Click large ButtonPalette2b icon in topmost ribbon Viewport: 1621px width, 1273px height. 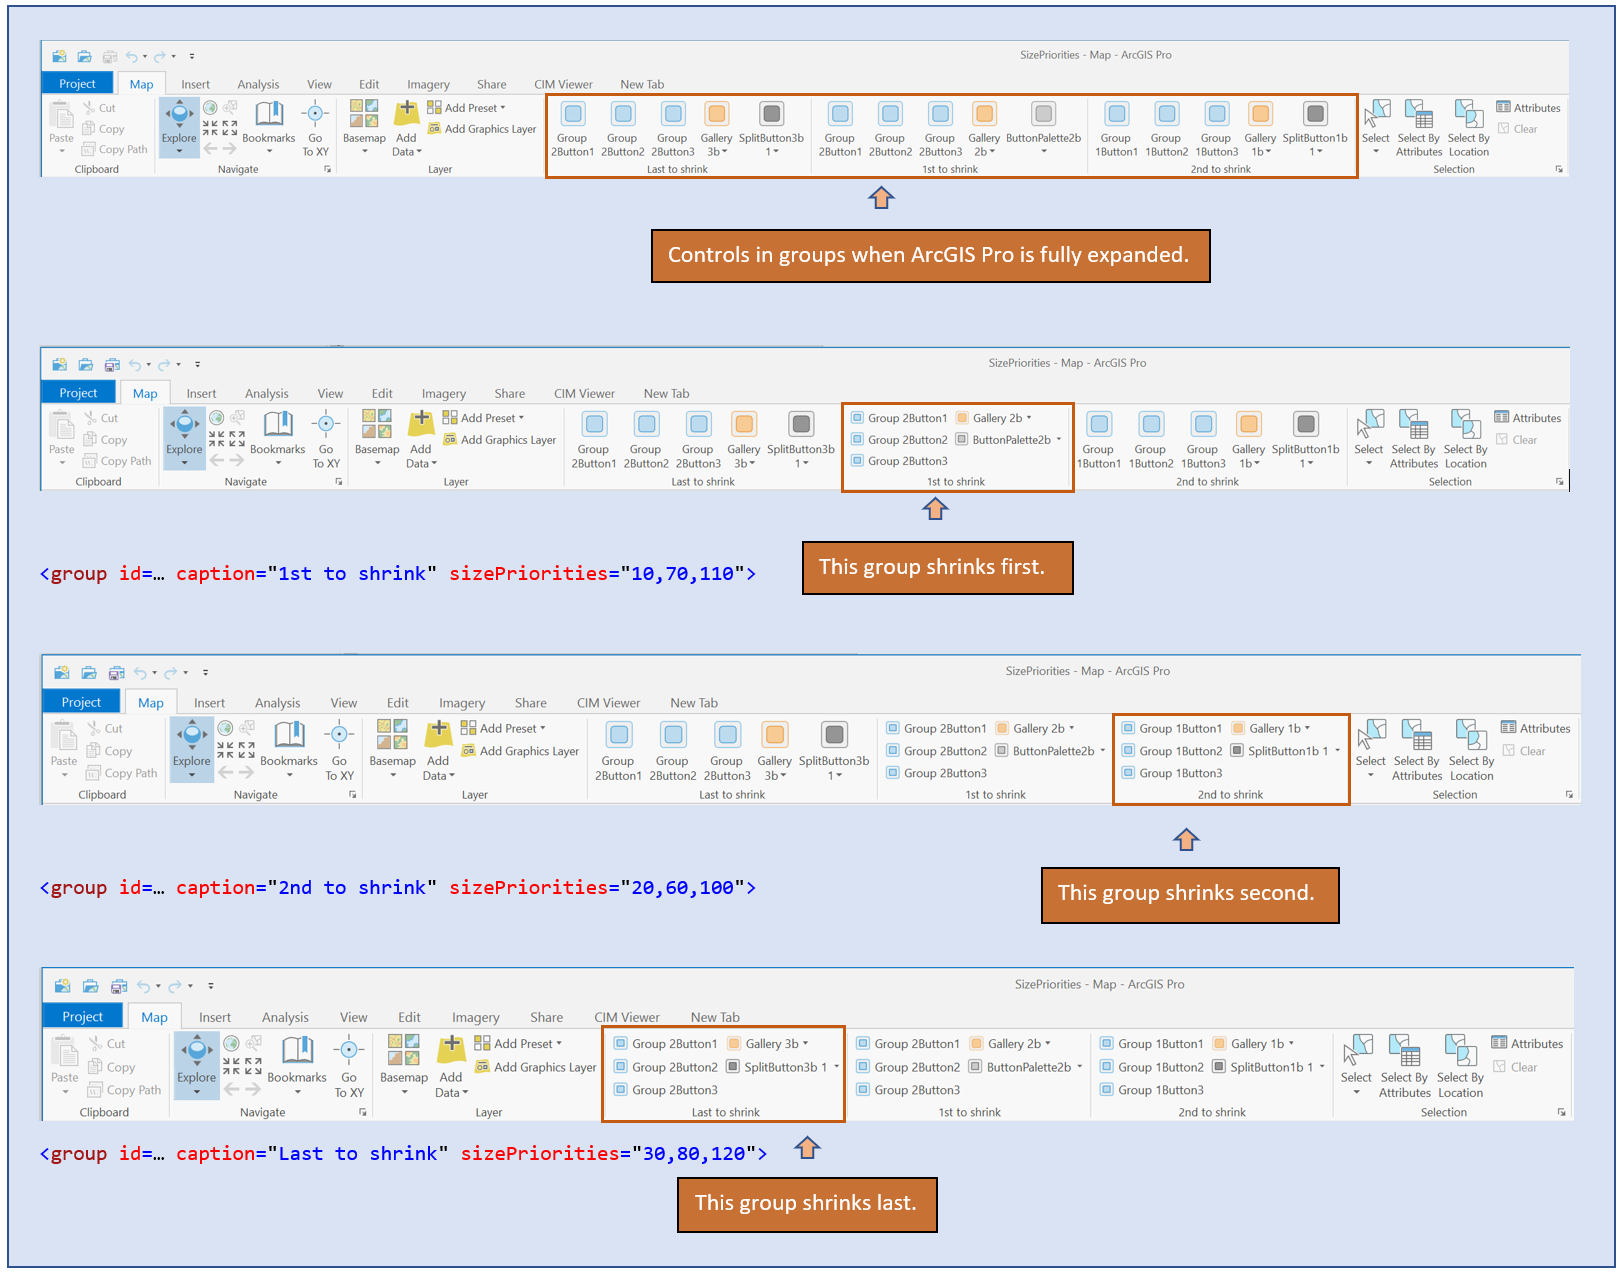[1043, 115]
